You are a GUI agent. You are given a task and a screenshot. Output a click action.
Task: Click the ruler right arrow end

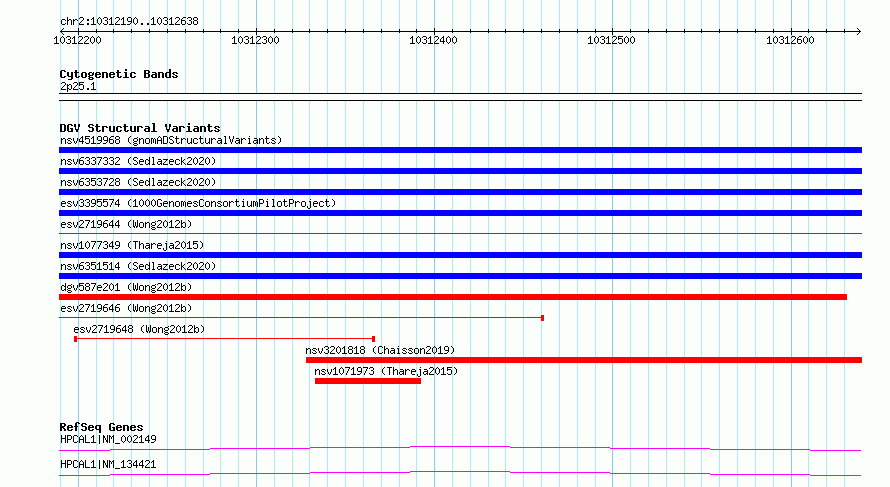pyautogui.click(x=858, y=31)
